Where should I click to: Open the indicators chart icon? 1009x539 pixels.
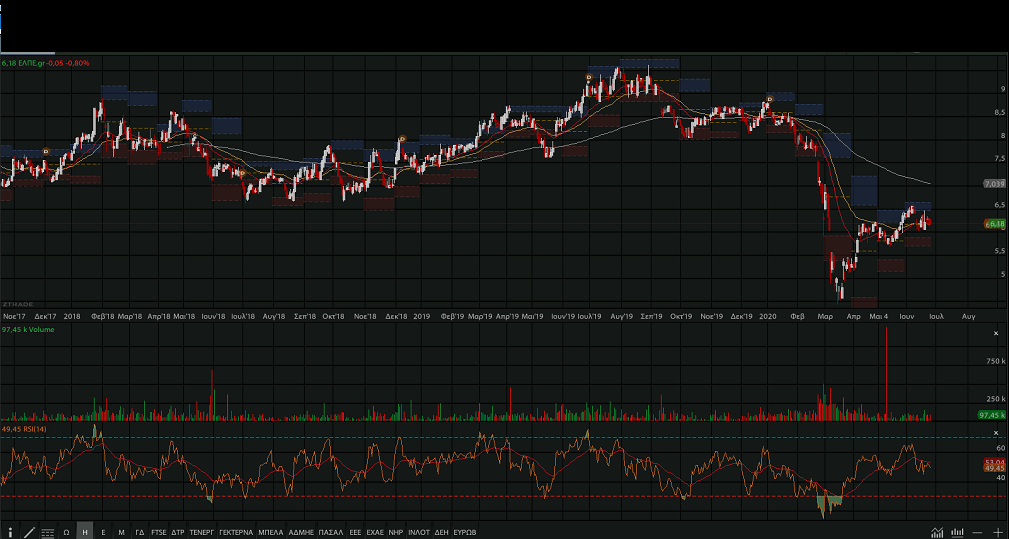[937, 532]
